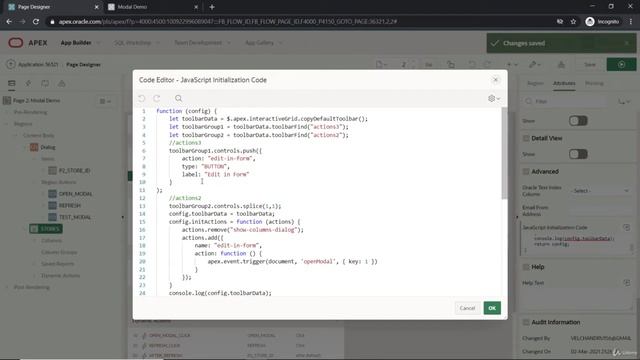Open the browser three-dot menu
Screen dimensions: 640x360
pyautogui.click(x=631, y=22)
